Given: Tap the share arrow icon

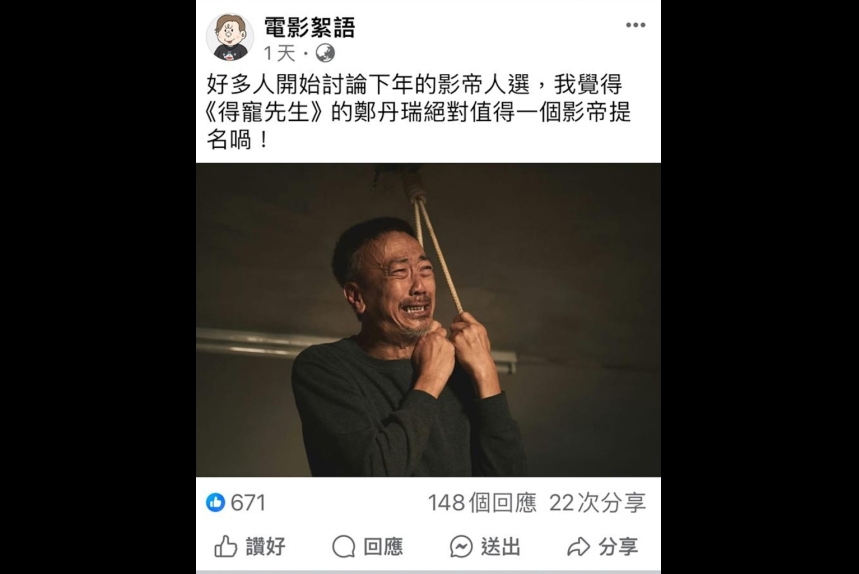Looking at the screenshot, I should tap(579, 547).
